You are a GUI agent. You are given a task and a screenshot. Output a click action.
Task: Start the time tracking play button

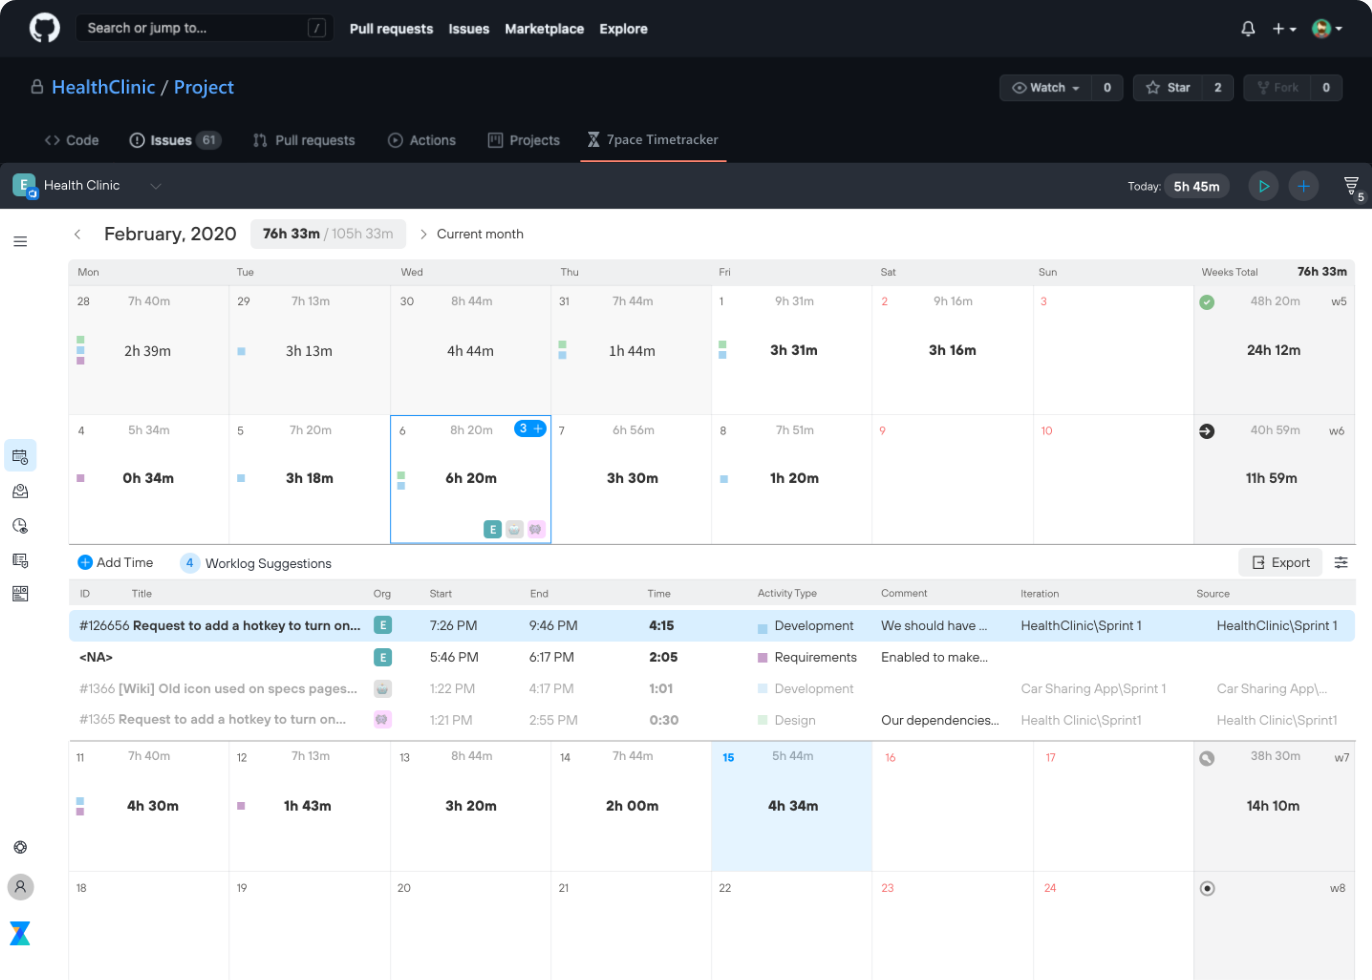click(x=1264, y=186)
